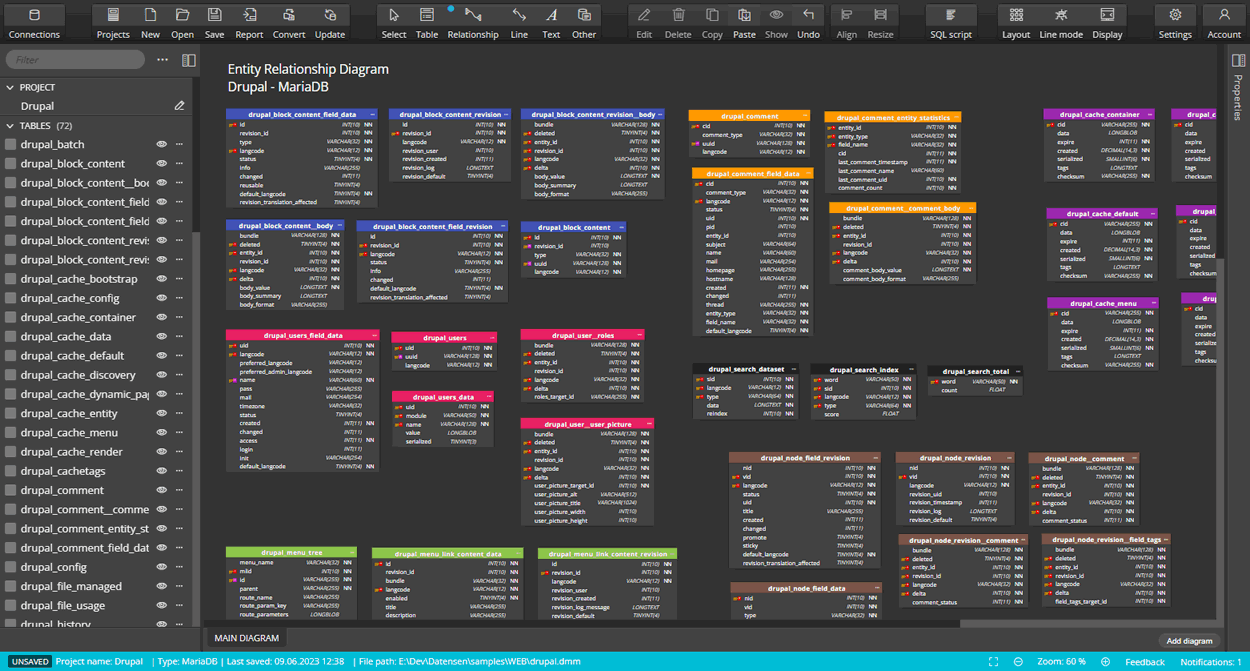Zoom out with the minus icon

pos(1018,662)
